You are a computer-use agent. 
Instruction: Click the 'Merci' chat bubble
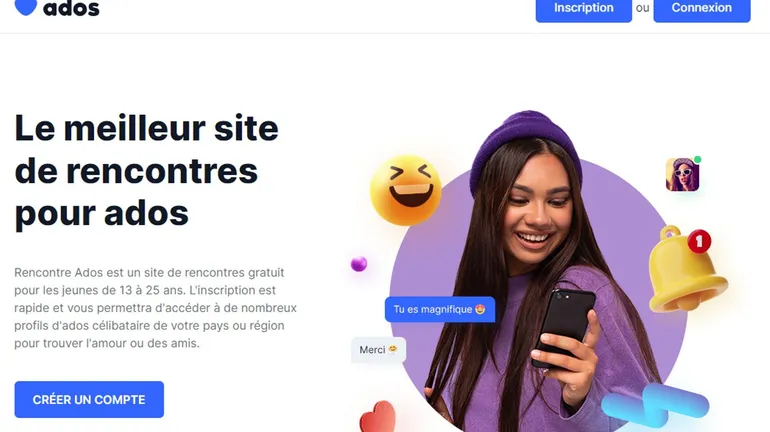coord(379,350)
